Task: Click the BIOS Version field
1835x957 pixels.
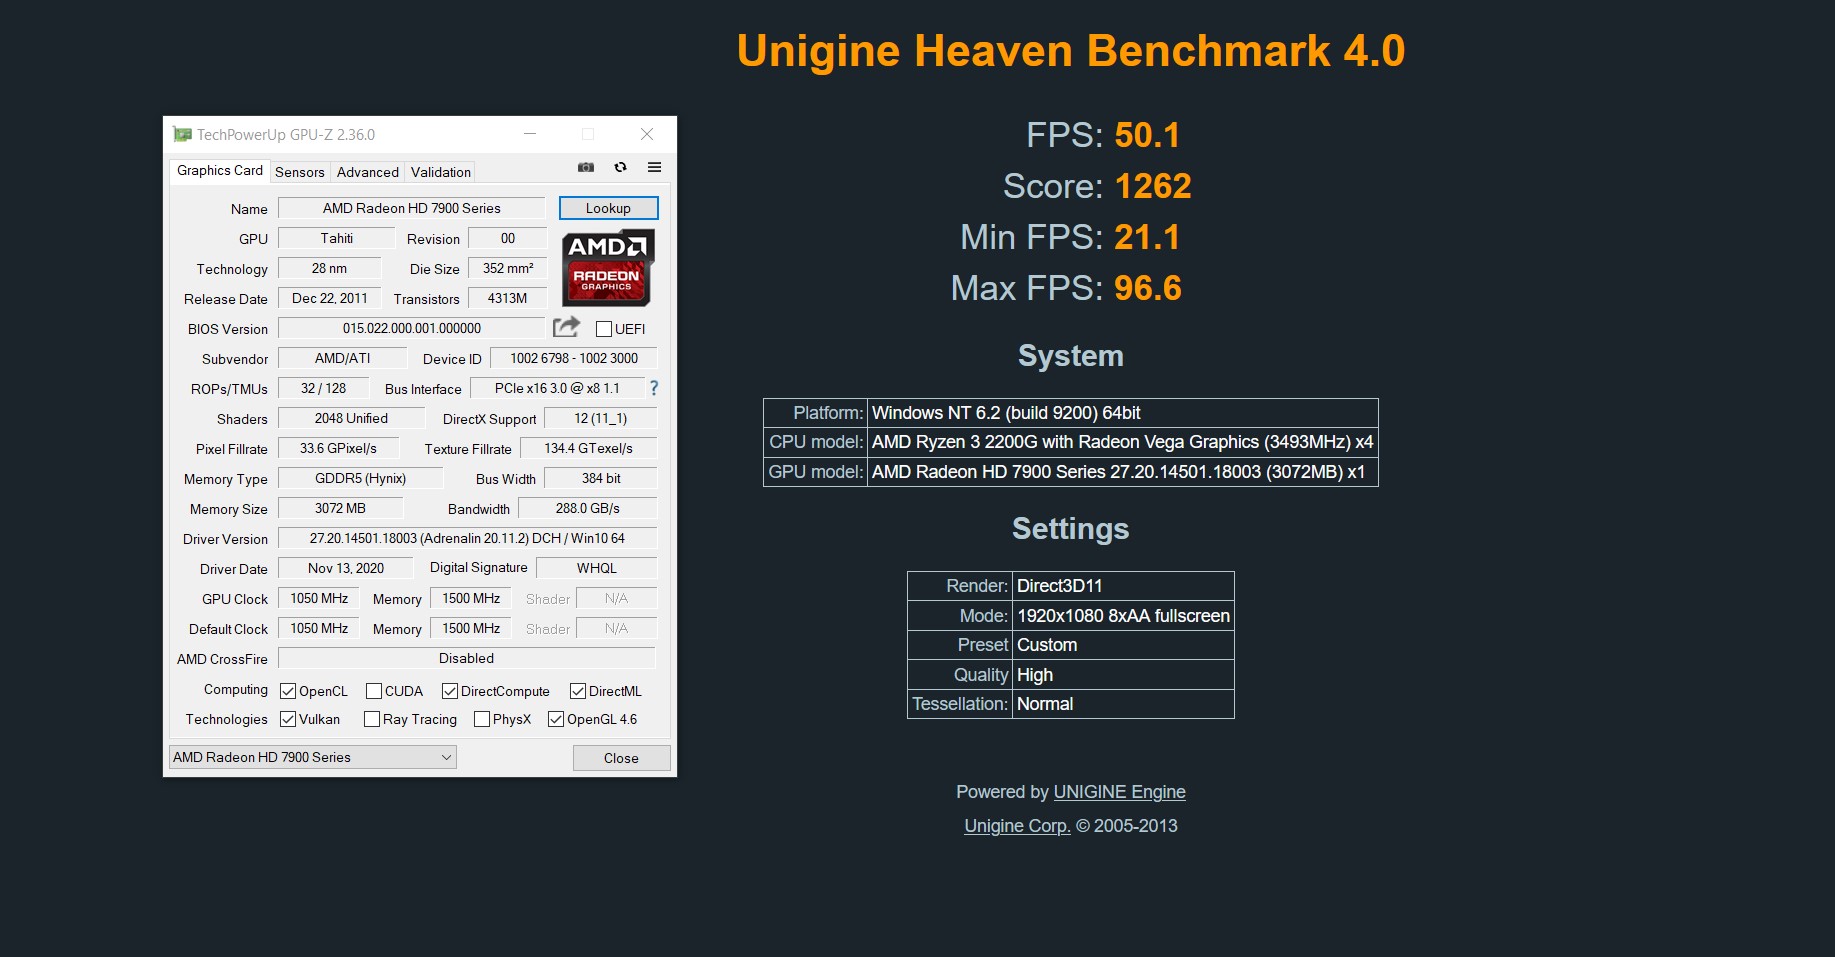Action: tap(412, 328)
